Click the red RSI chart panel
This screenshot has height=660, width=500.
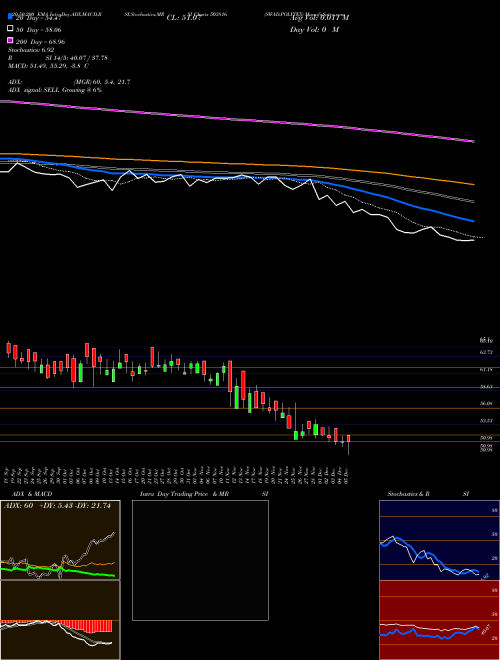pyautogui.click(x=439, y=620)
